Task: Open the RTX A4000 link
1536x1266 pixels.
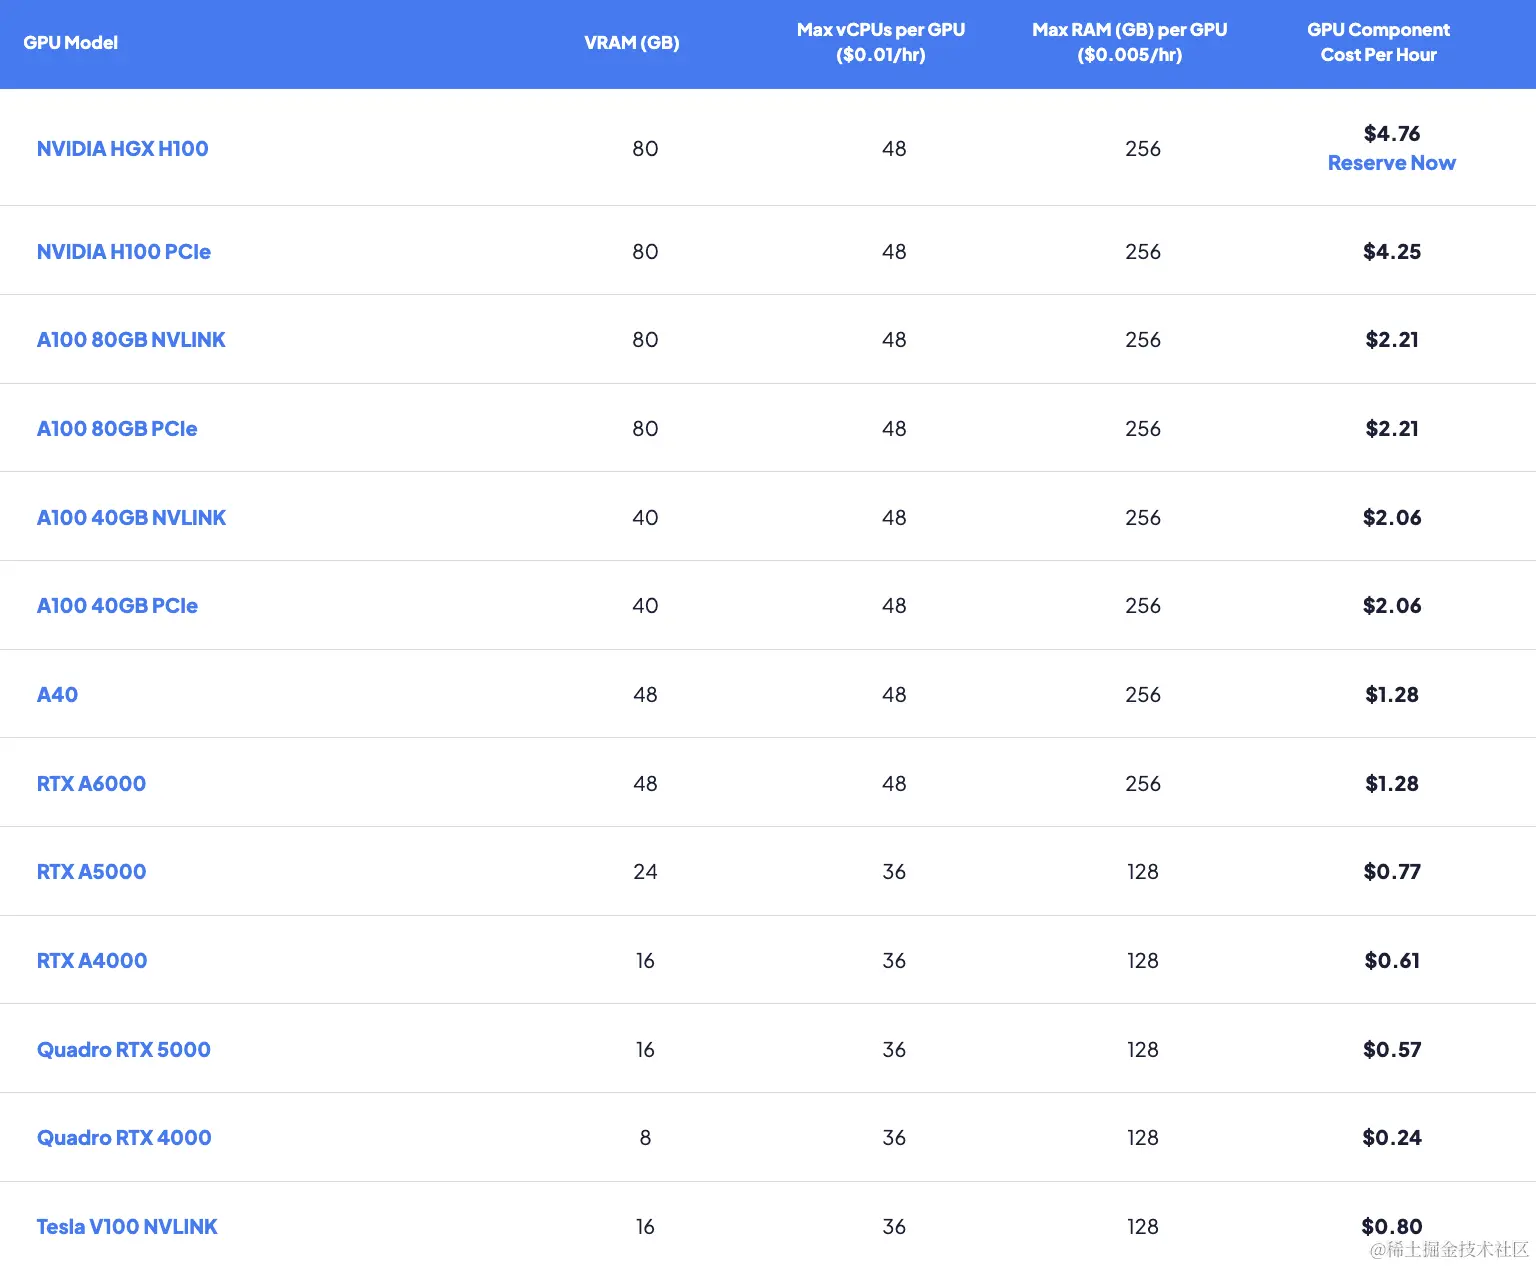Action: [x=92, y=960]
